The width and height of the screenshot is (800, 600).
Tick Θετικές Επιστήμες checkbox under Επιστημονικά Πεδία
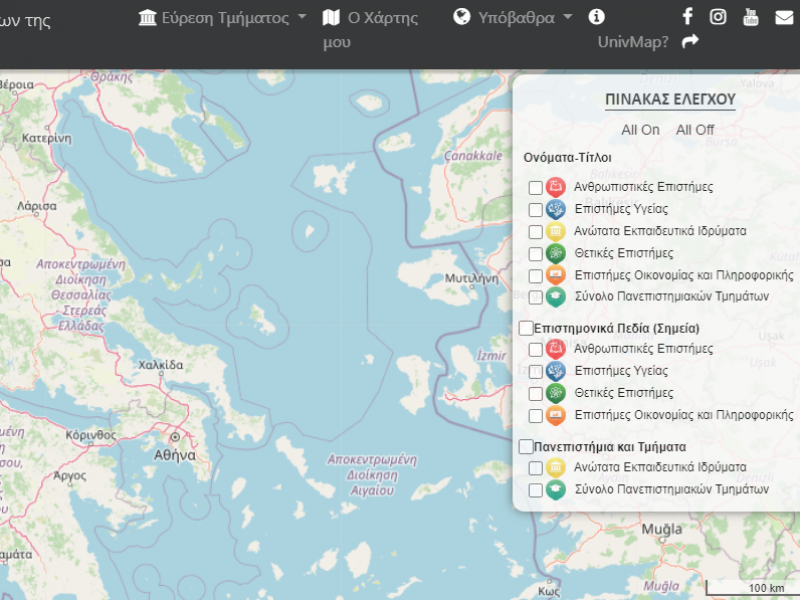tap(535, 394)
